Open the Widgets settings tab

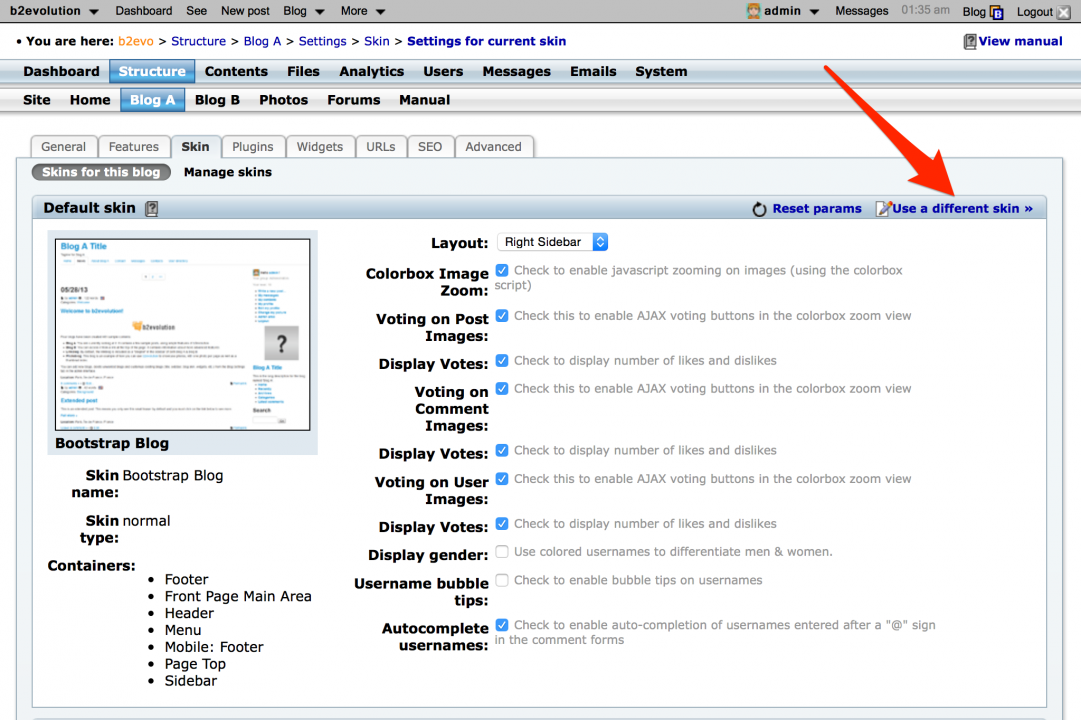319,147
